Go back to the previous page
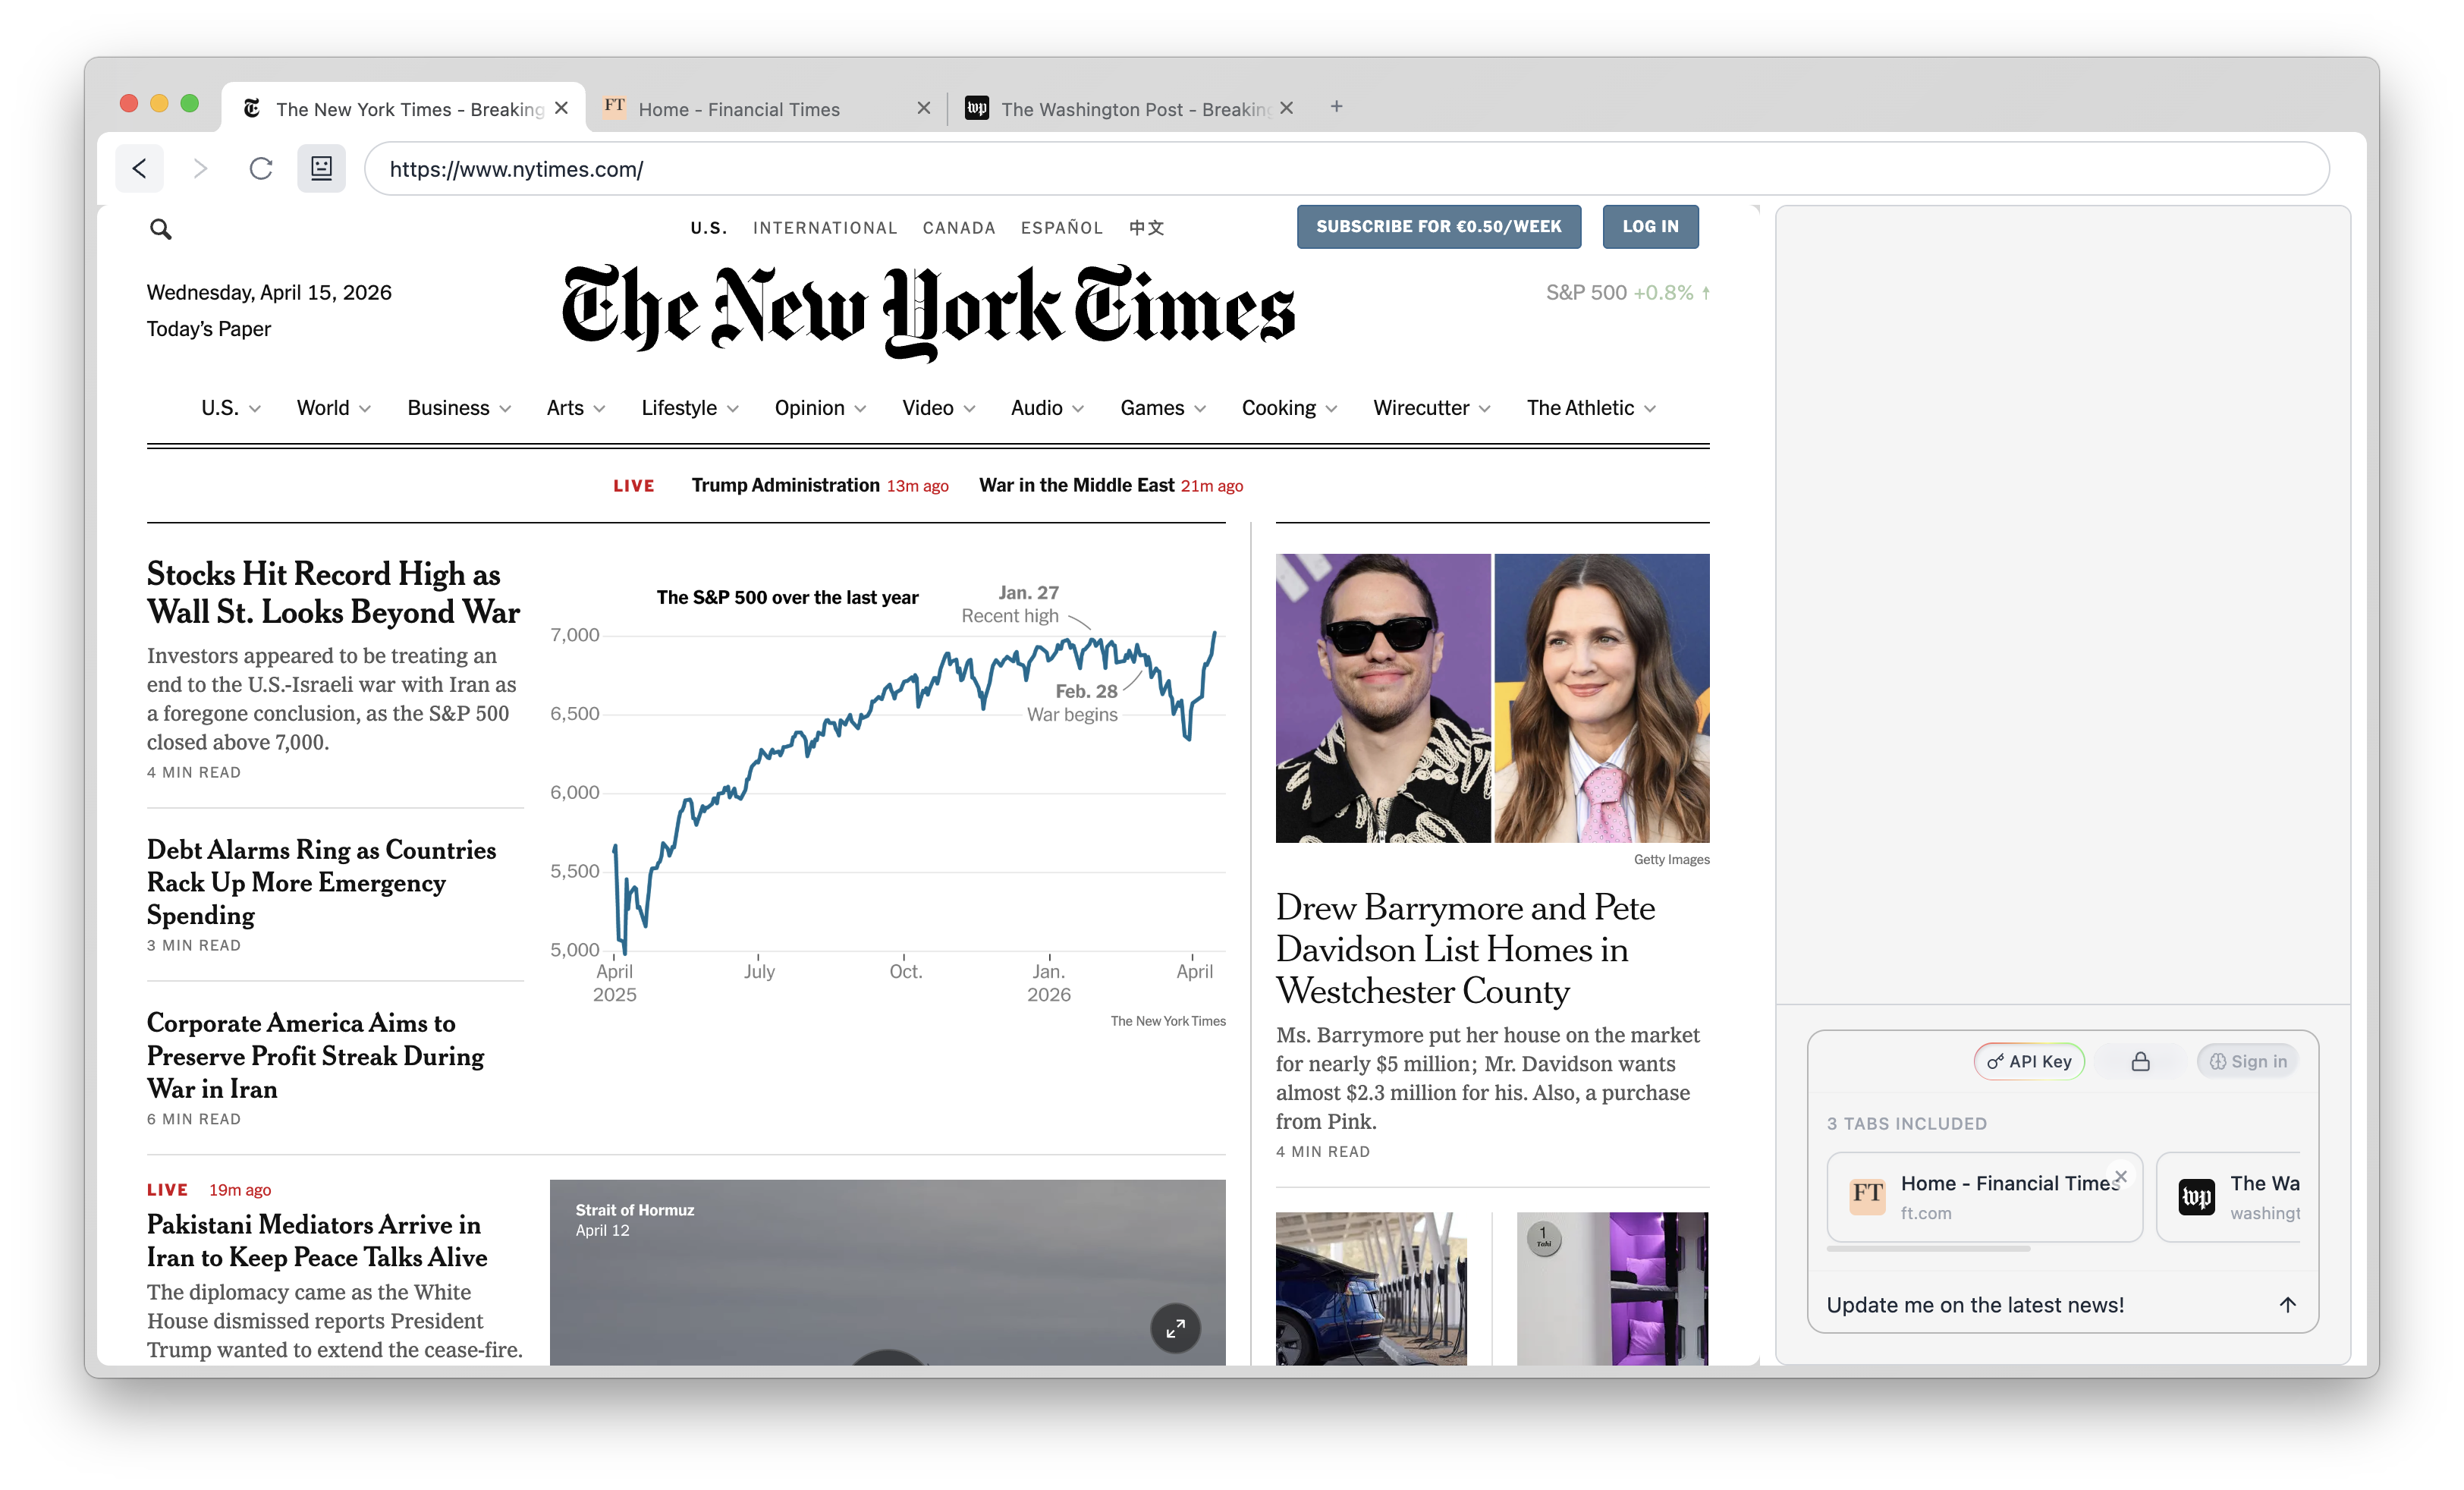The height and width of the screenshot is (1490, 2464). (x=140, y=168)
